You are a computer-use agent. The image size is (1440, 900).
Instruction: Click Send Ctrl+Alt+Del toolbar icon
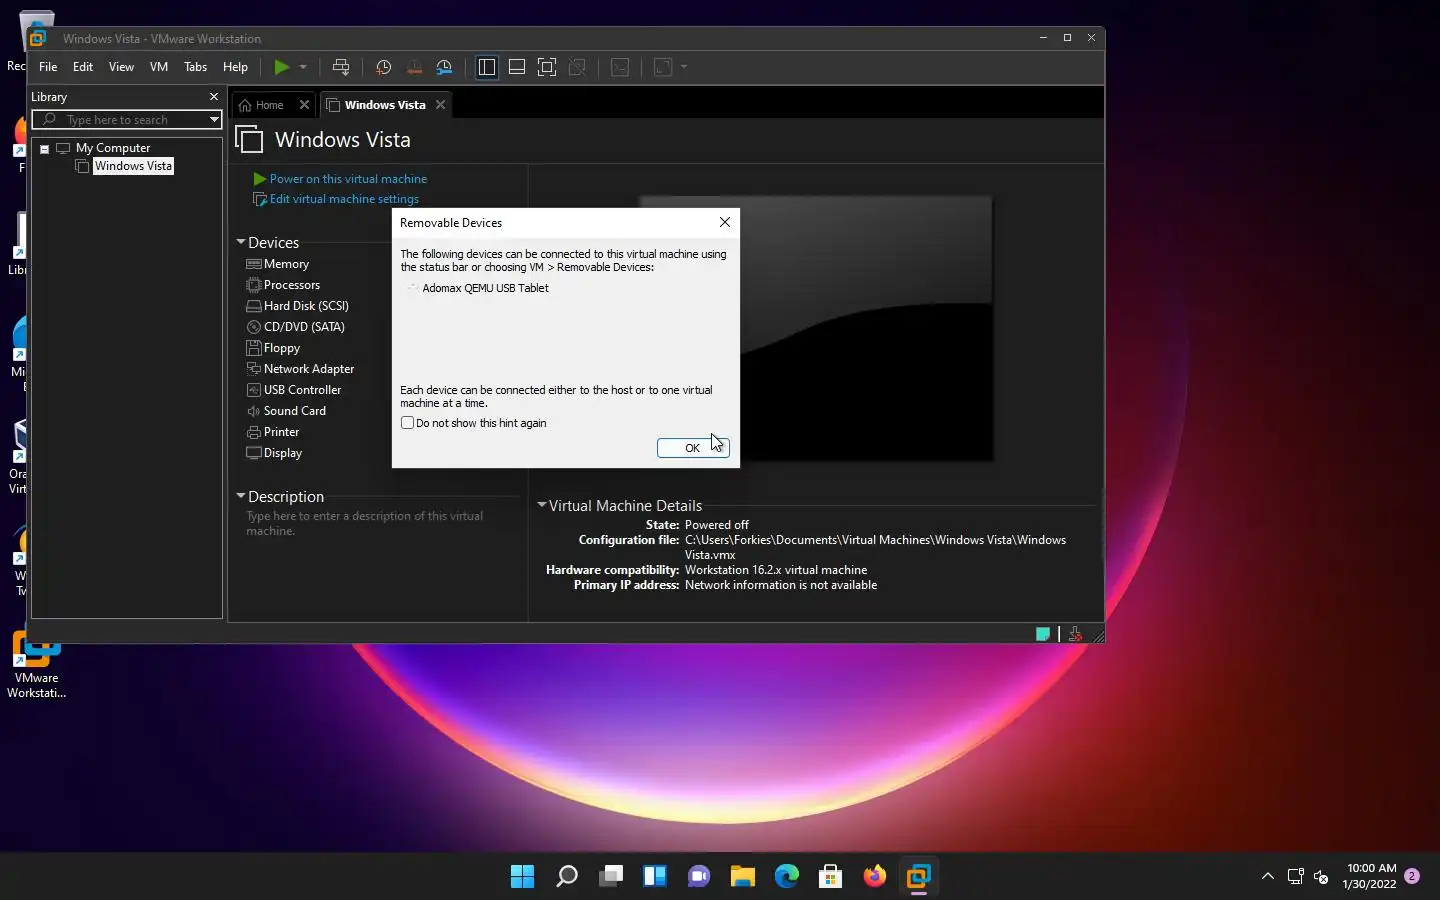point(341,67)
